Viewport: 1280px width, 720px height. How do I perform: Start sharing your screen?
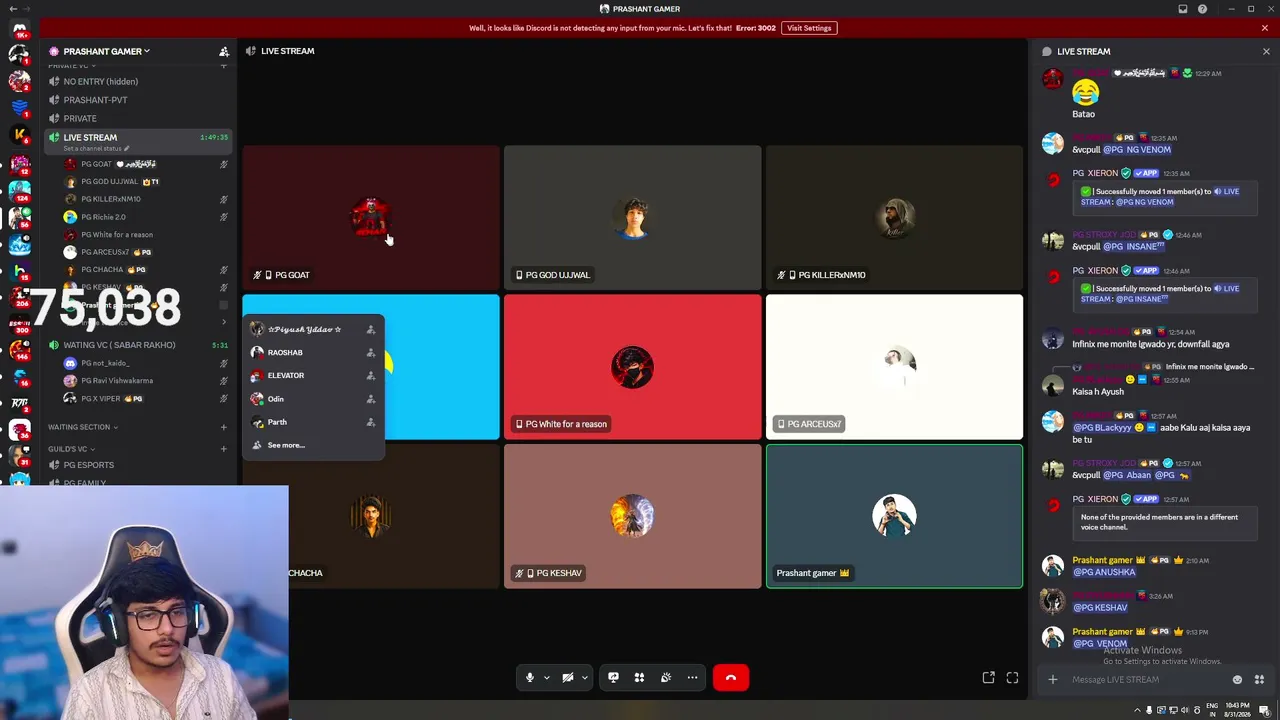coord(613,678)
